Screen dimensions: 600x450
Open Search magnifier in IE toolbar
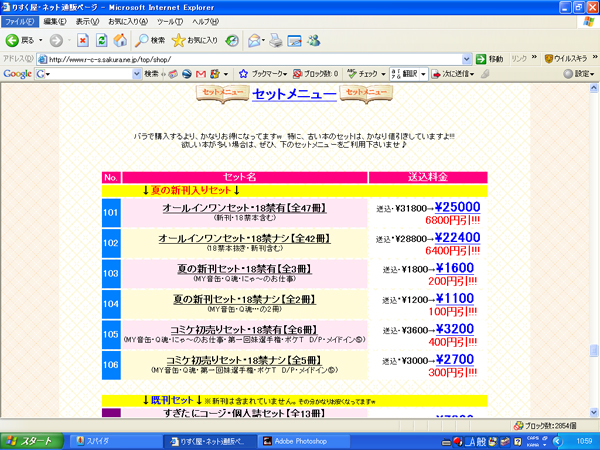pos(150,40)
